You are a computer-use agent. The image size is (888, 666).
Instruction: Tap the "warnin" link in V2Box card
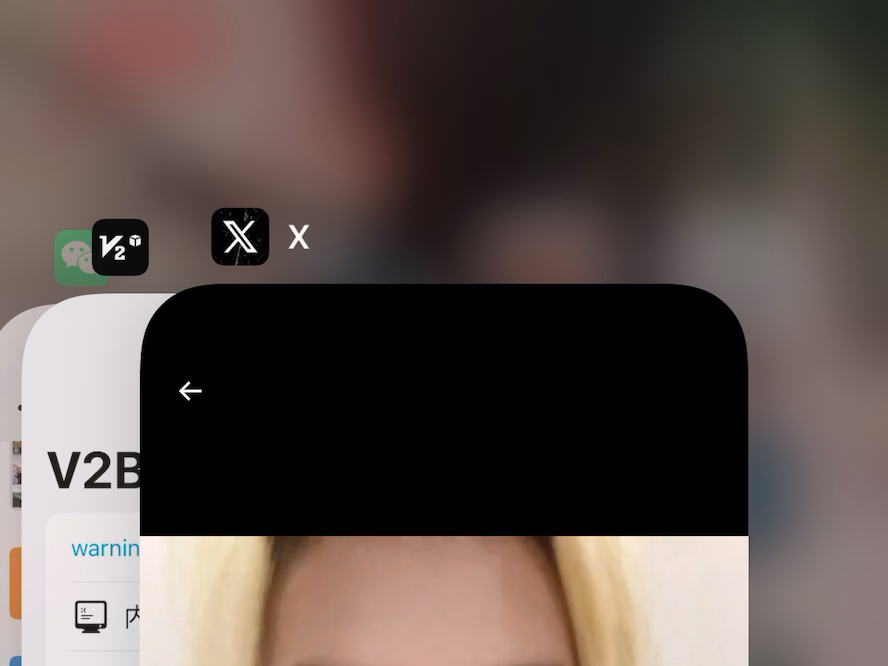click(105, 548)
